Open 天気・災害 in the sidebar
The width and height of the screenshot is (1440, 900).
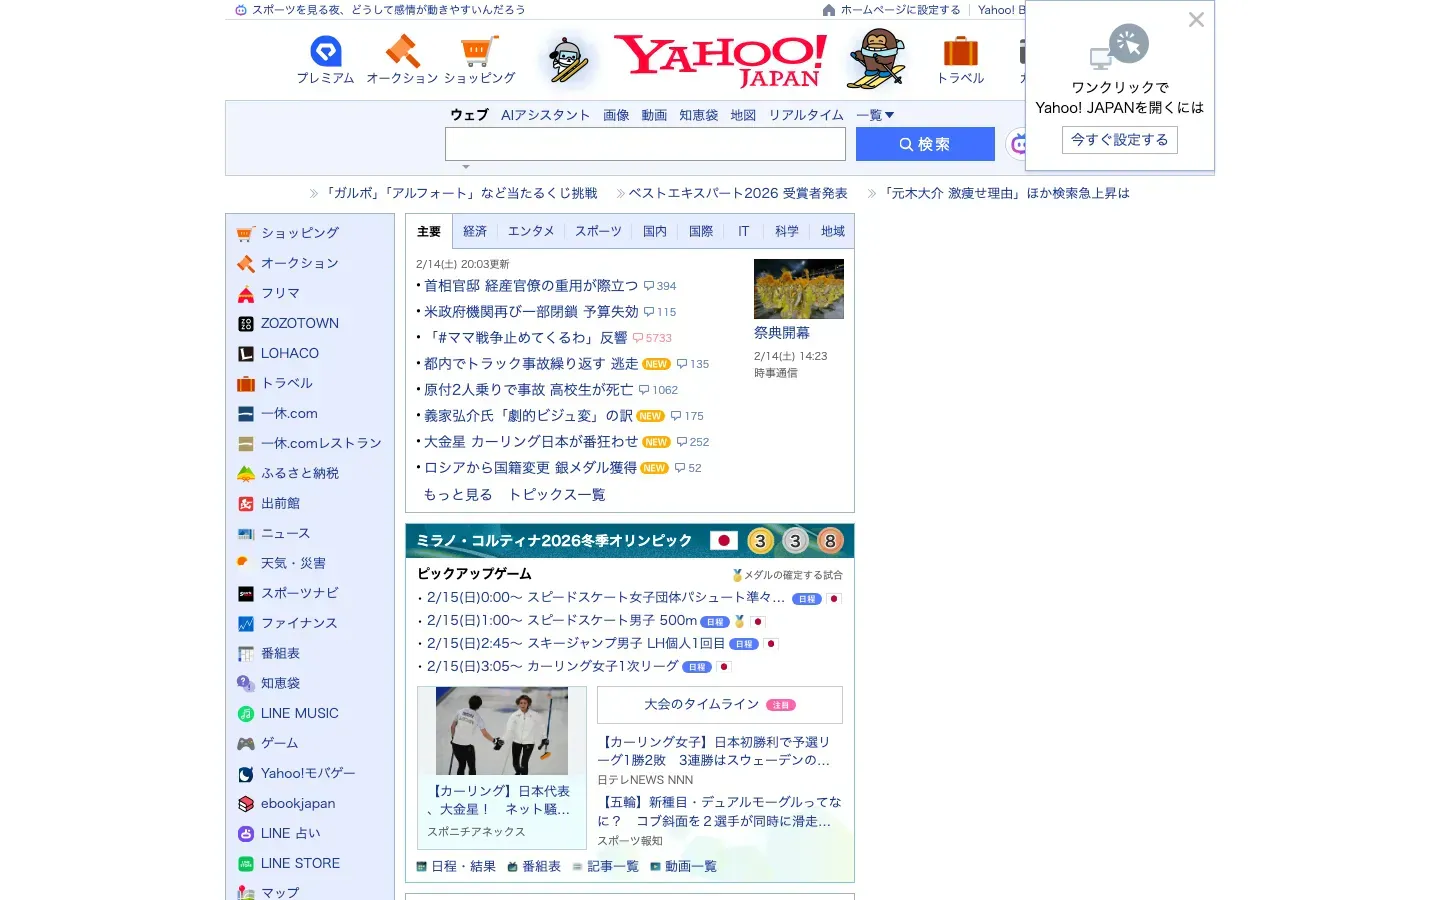coord(292,563)
